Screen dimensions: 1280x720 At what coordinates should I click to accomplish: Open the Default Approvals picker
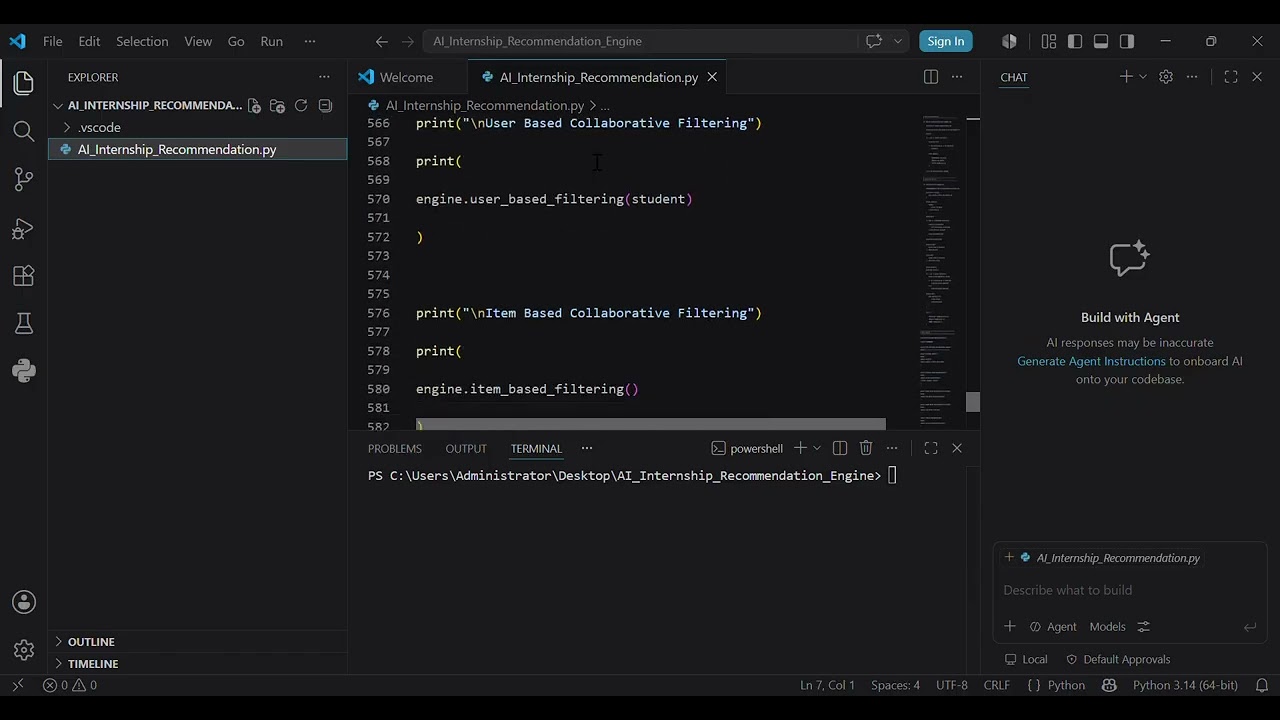point(1118,659)
